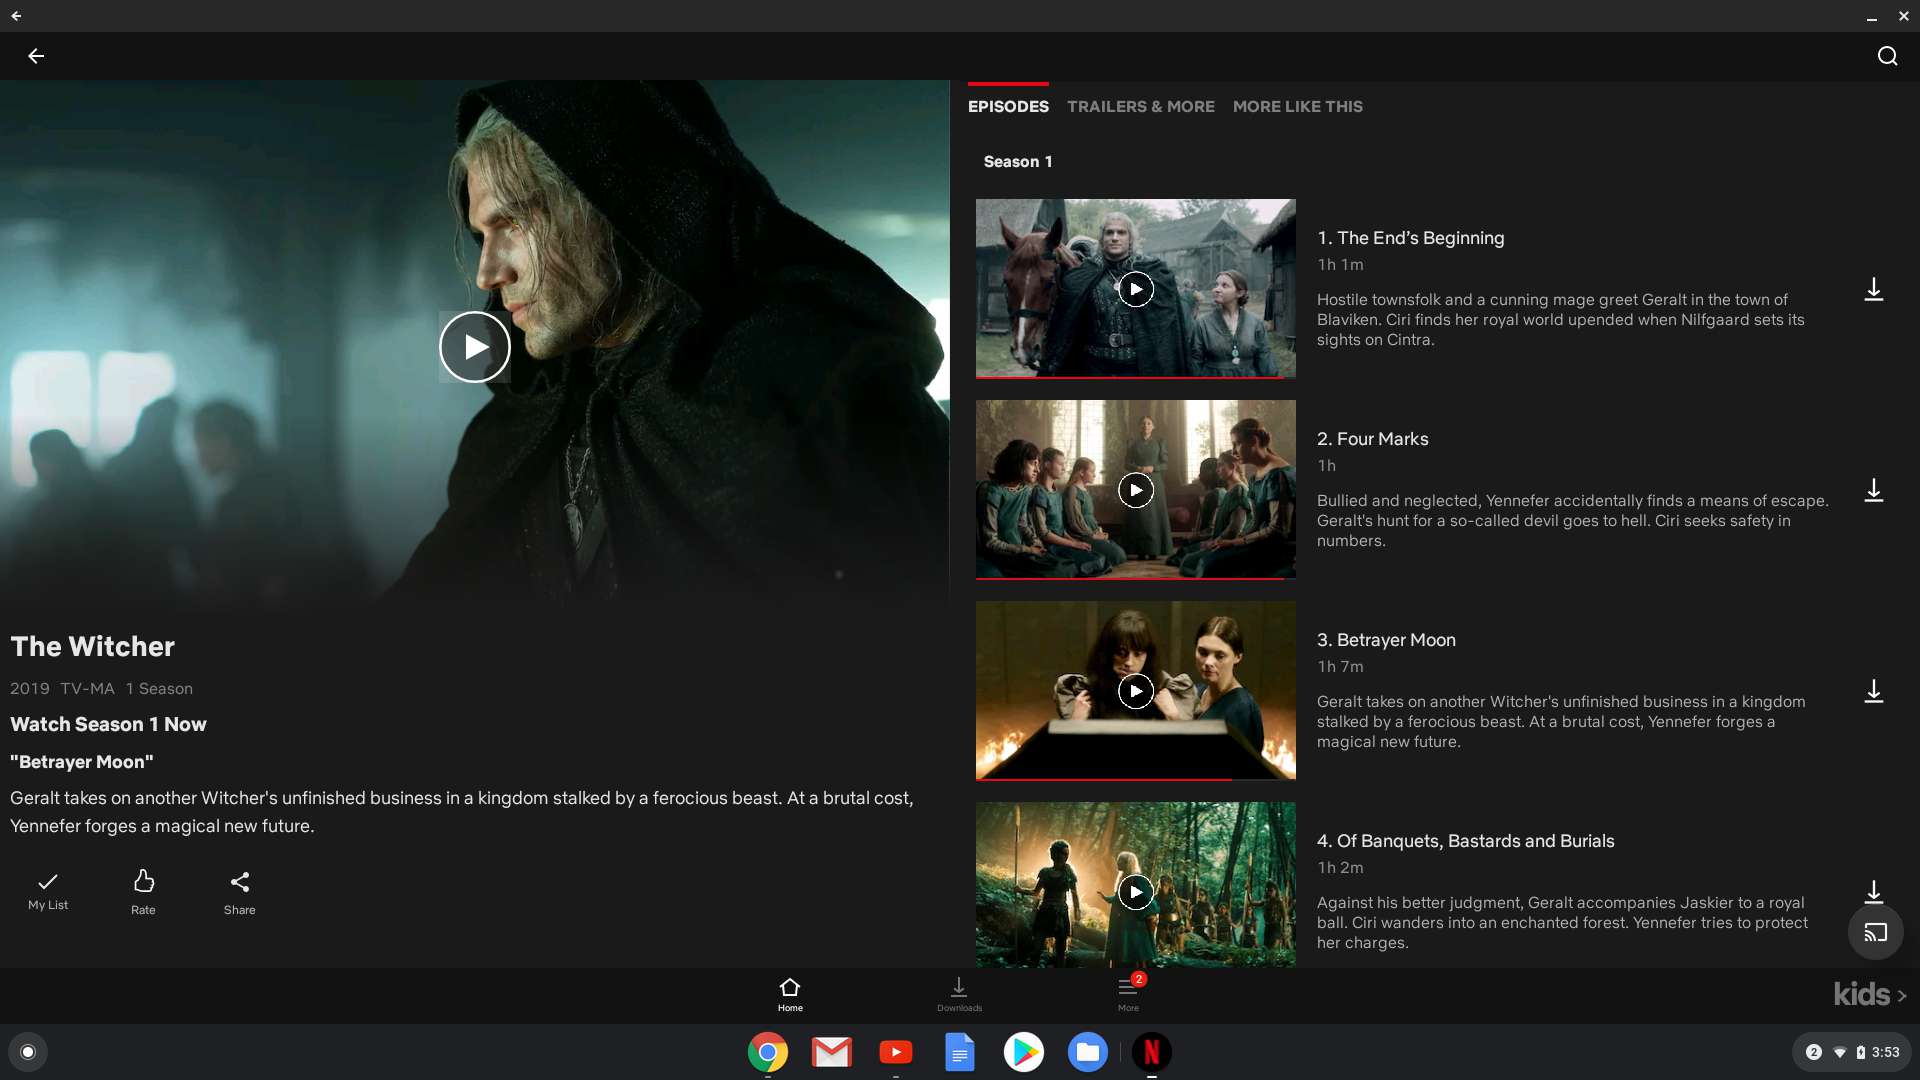Open the Season 1 selector
The height and width of the screenshot is (1080, 1920).
click(x=1018, y=161)
